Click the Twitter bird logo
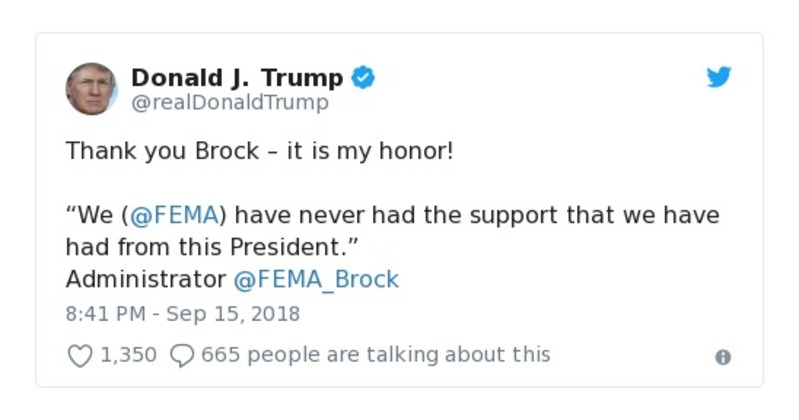This screenshot has width=799, height=420. [719, 77]
